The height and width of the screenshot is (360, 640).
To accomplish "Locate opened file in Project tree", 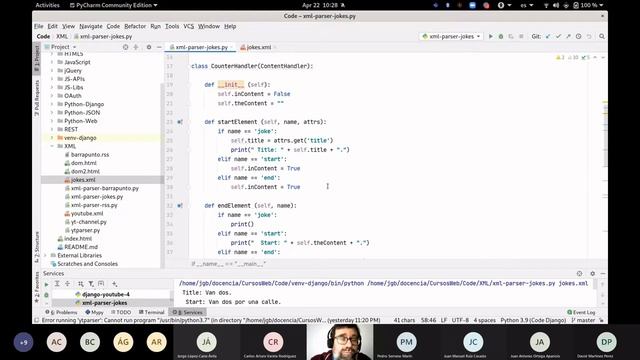I will tap(125, 47).
